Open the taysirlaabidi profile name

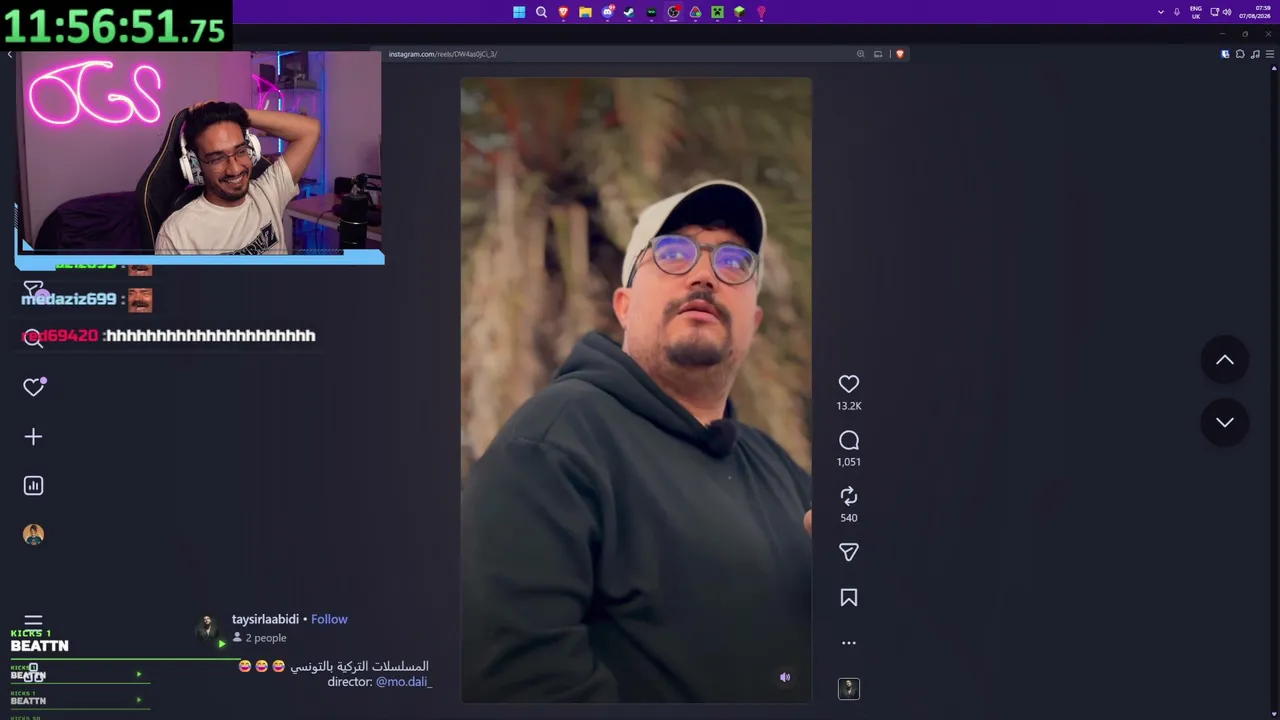(265, 619)
